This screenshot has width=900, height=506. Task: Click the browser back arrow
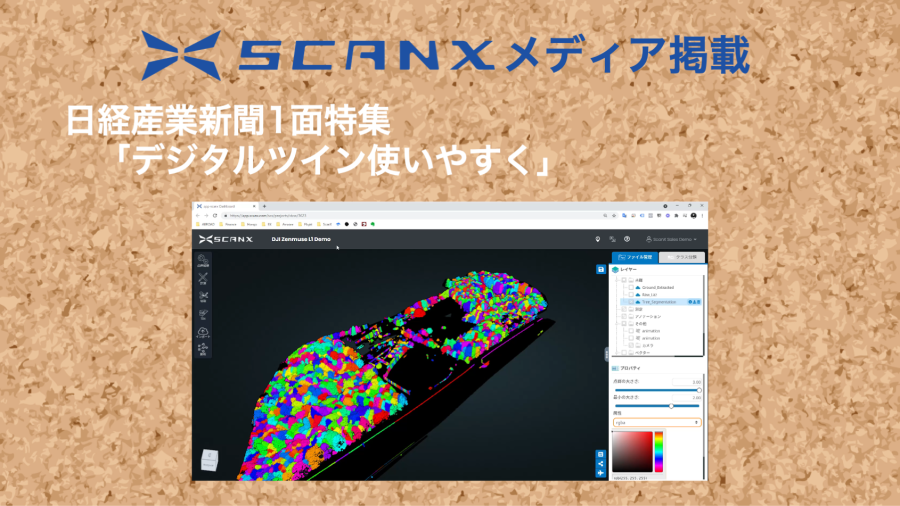[198, 216]
